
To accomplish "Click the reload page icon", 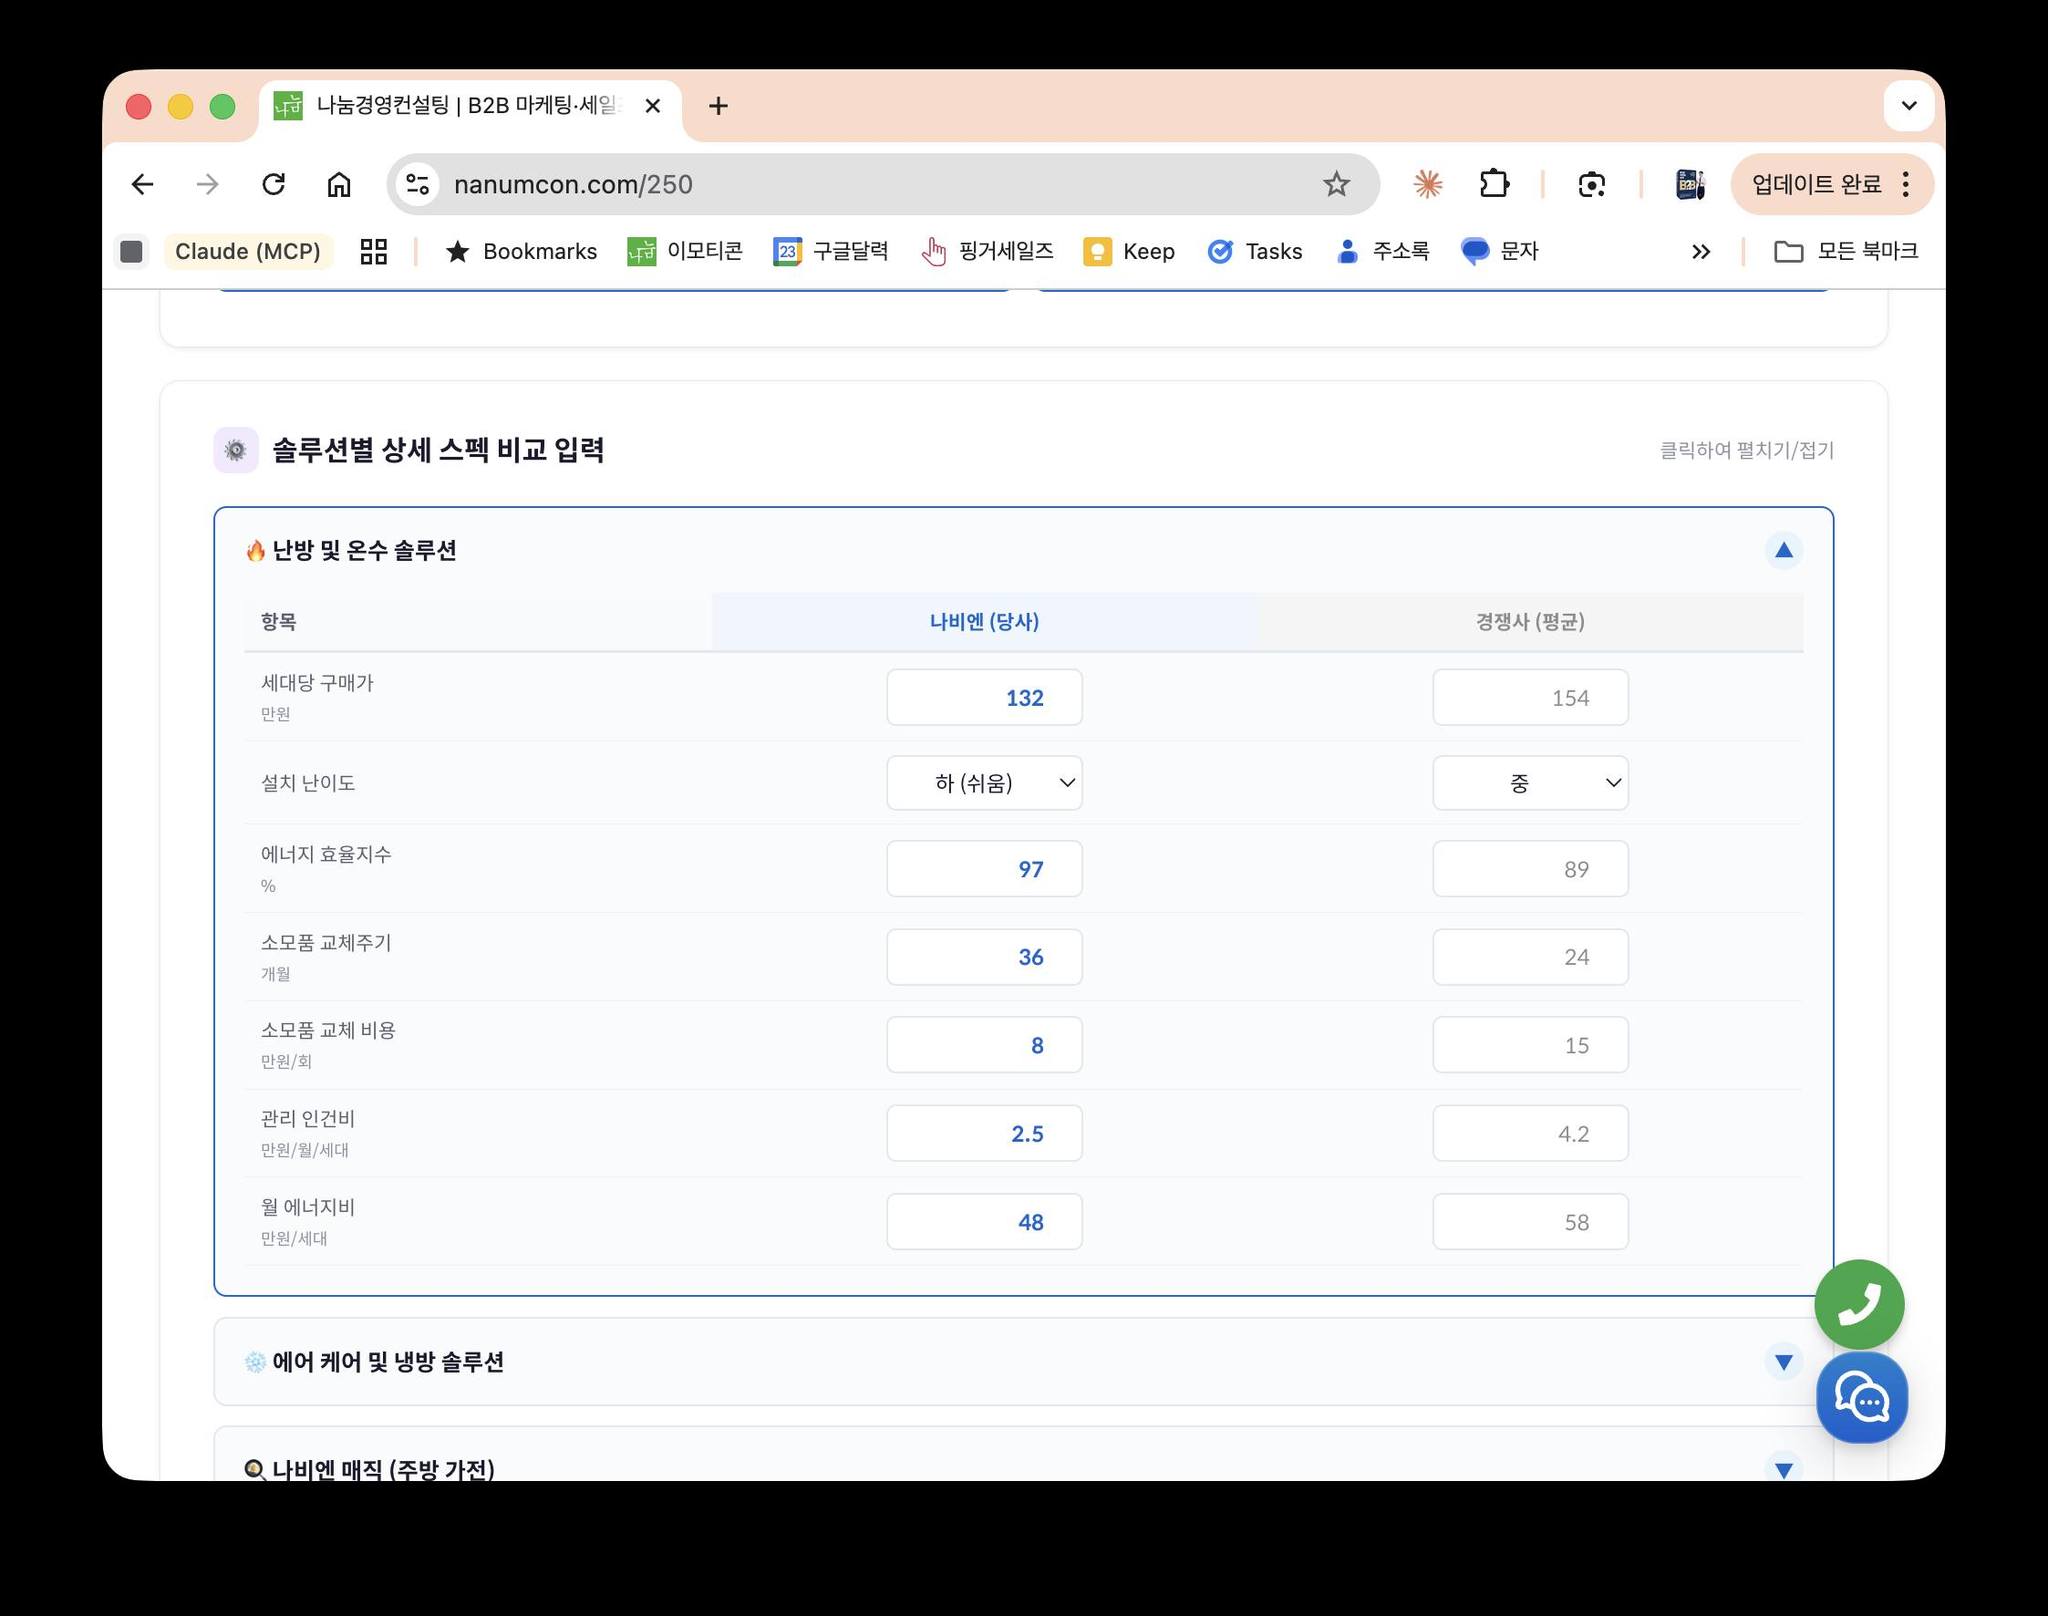I will coord(273,184).
